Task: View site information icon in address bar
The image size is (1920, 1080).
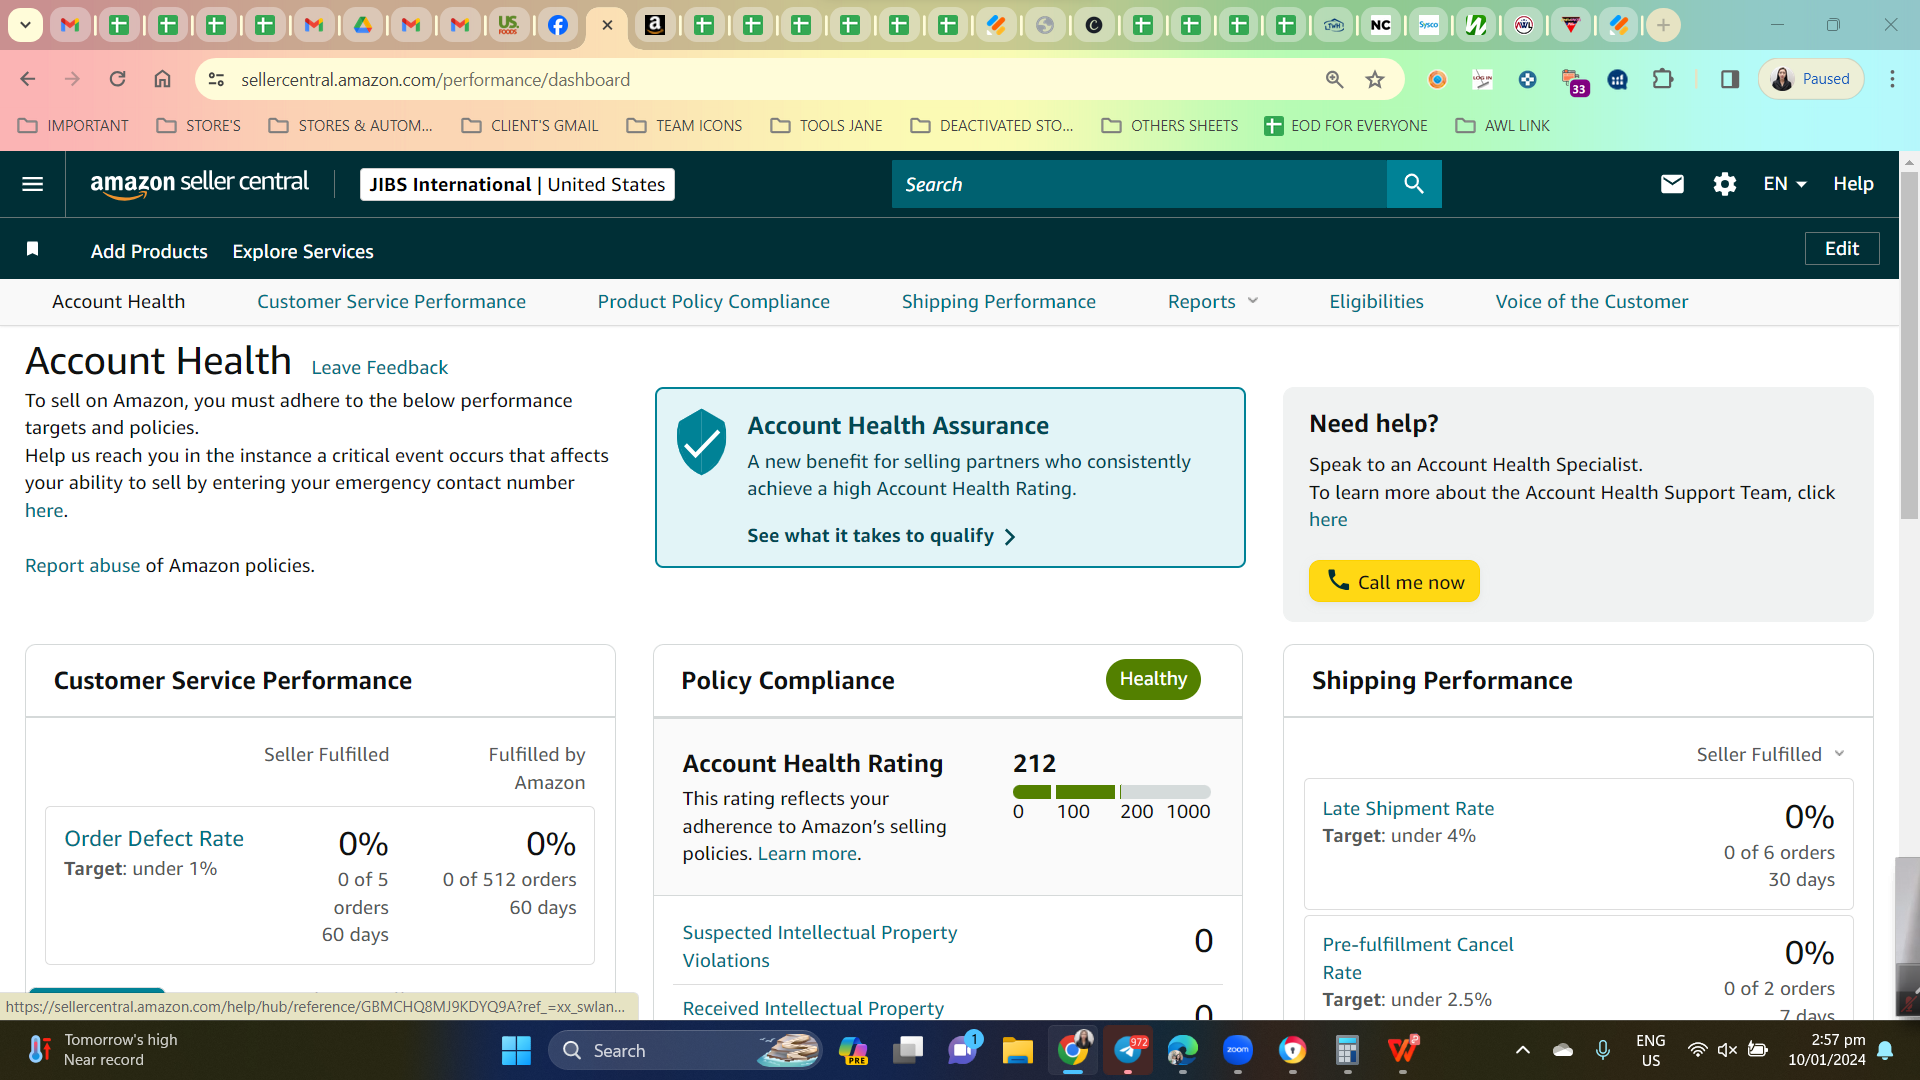Action: tap(216, 79)
